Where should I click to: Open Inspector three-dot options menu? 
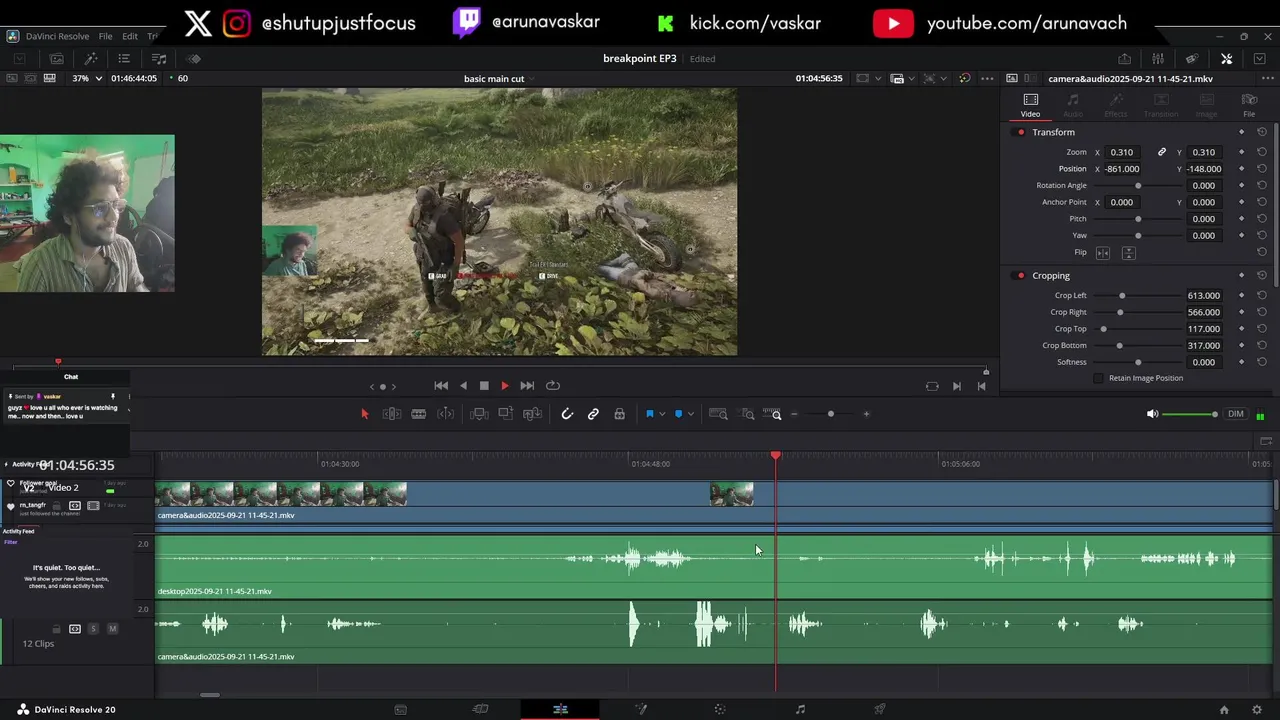pos(1267,79)
